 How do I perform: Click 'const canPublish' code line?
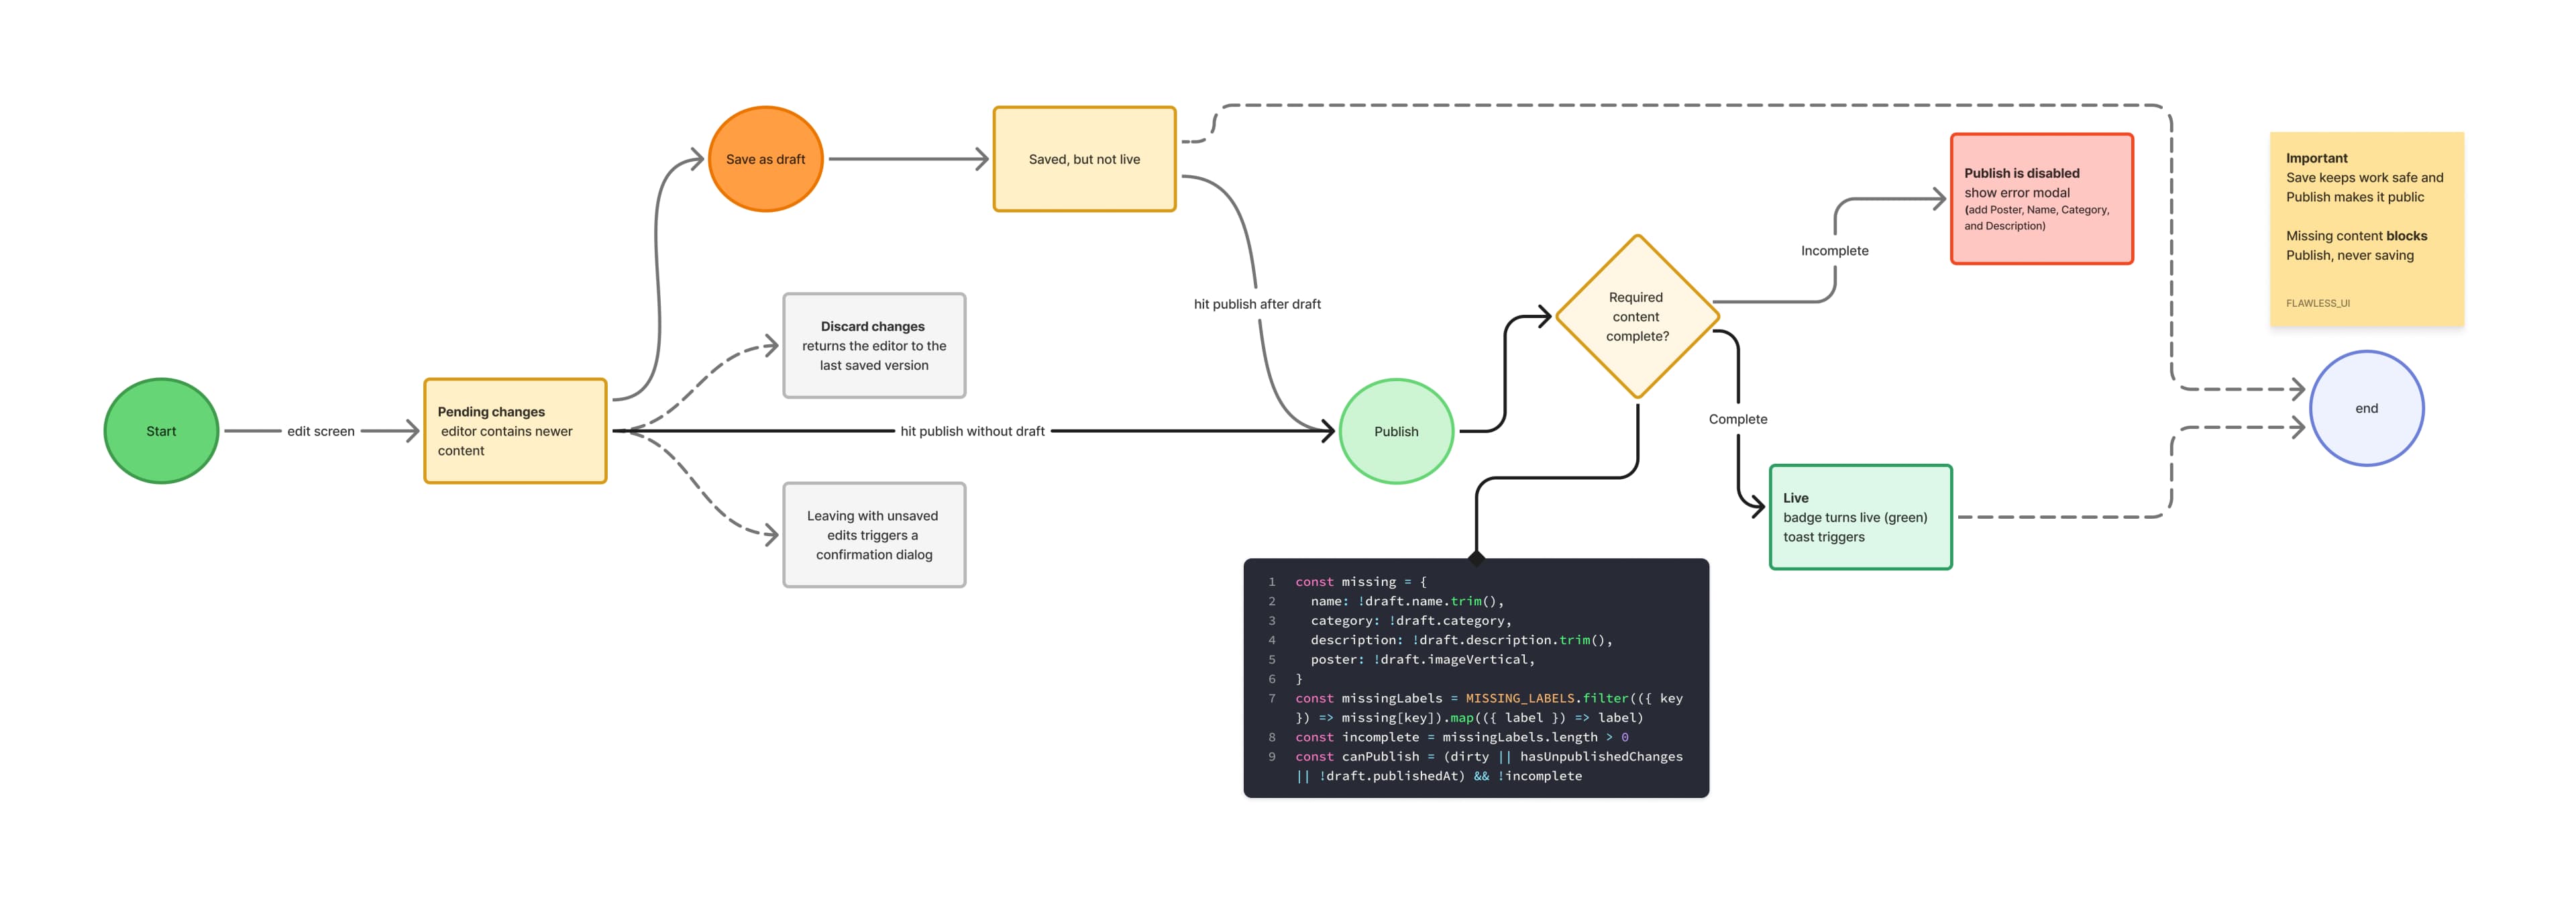click(1489, 766)
